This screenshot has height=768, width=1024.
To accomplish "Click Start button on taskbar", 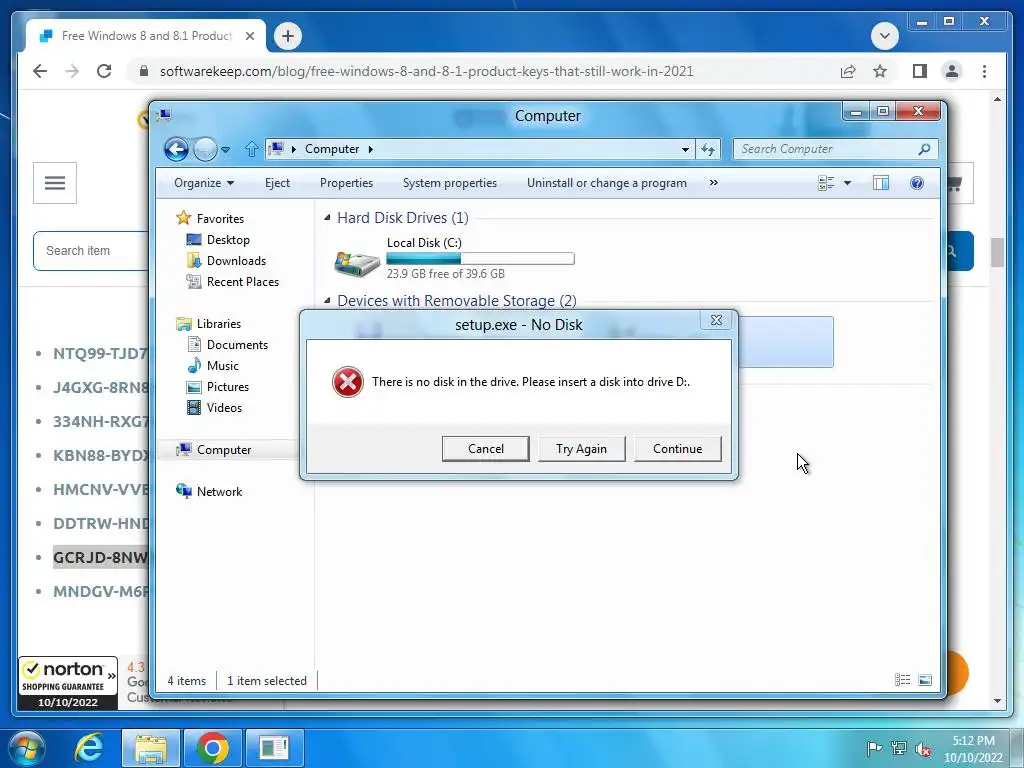I will click(25, 748).
